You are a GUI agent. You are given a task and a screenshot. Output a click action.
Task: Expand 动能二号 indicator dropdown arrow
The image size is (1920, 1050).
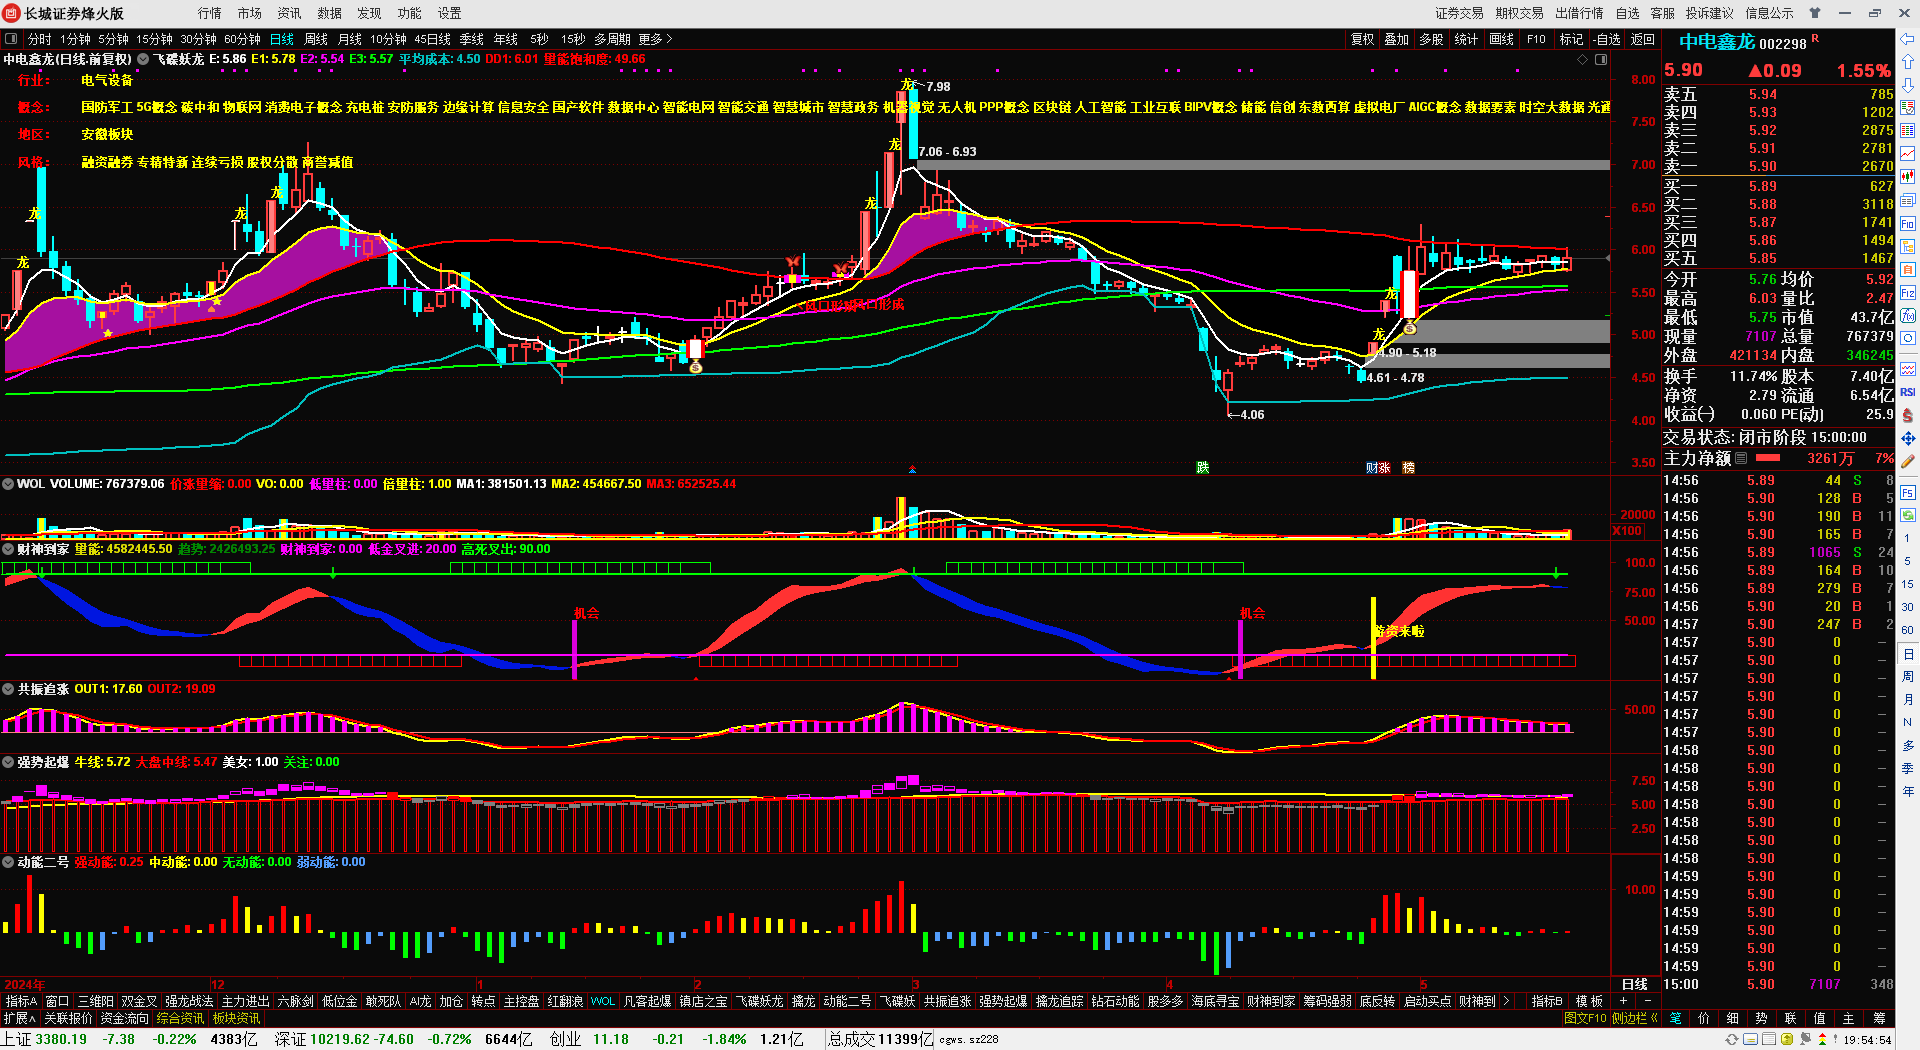[x=8, y=862]
